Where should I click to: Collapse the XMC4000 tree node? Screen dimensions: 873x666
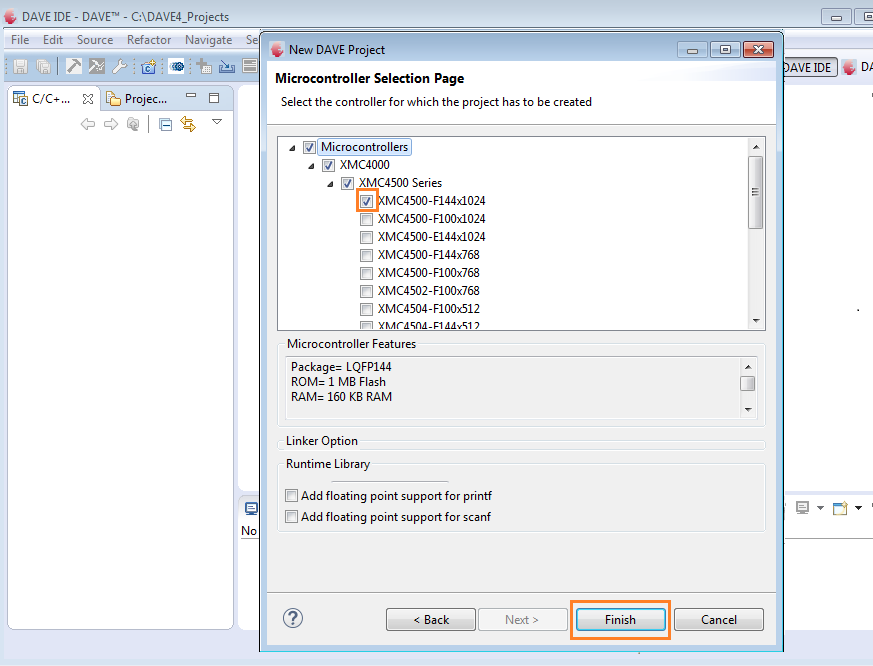pyautogui.click(x=311, y=166)
